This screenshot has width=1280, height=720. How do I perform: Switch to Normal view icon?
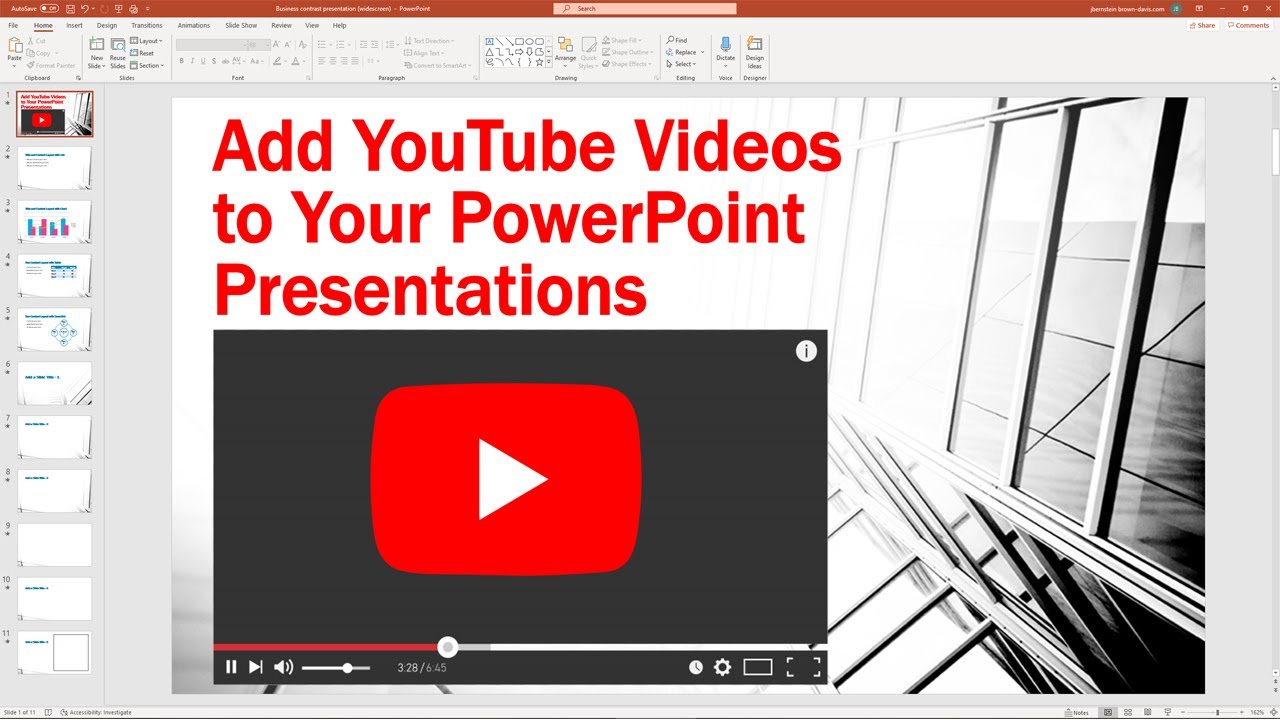(x=1108, y=713)
